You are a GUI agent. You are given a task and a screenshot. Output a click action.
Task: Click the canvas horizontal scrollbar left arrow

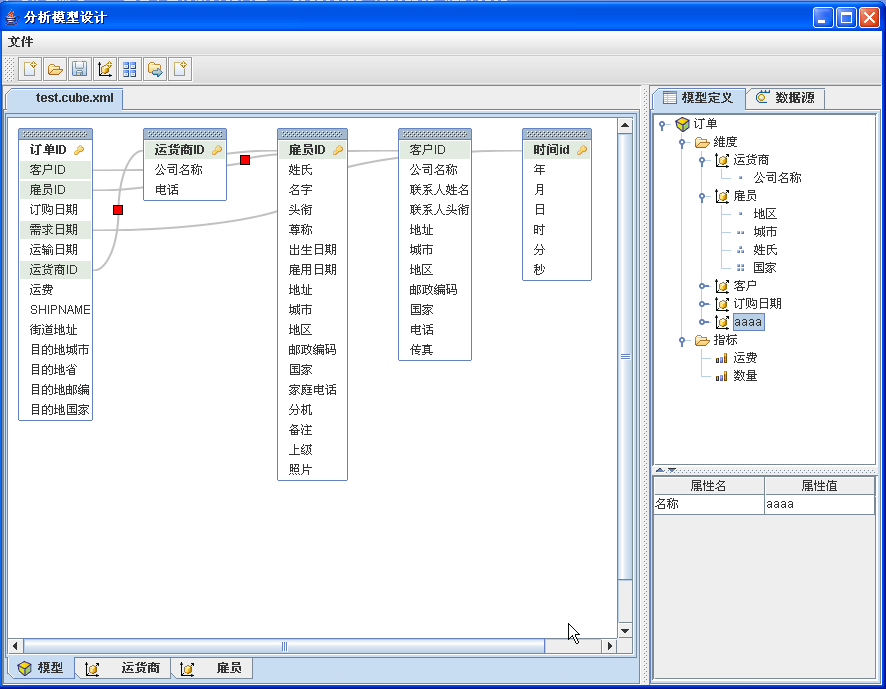(15, 645)
